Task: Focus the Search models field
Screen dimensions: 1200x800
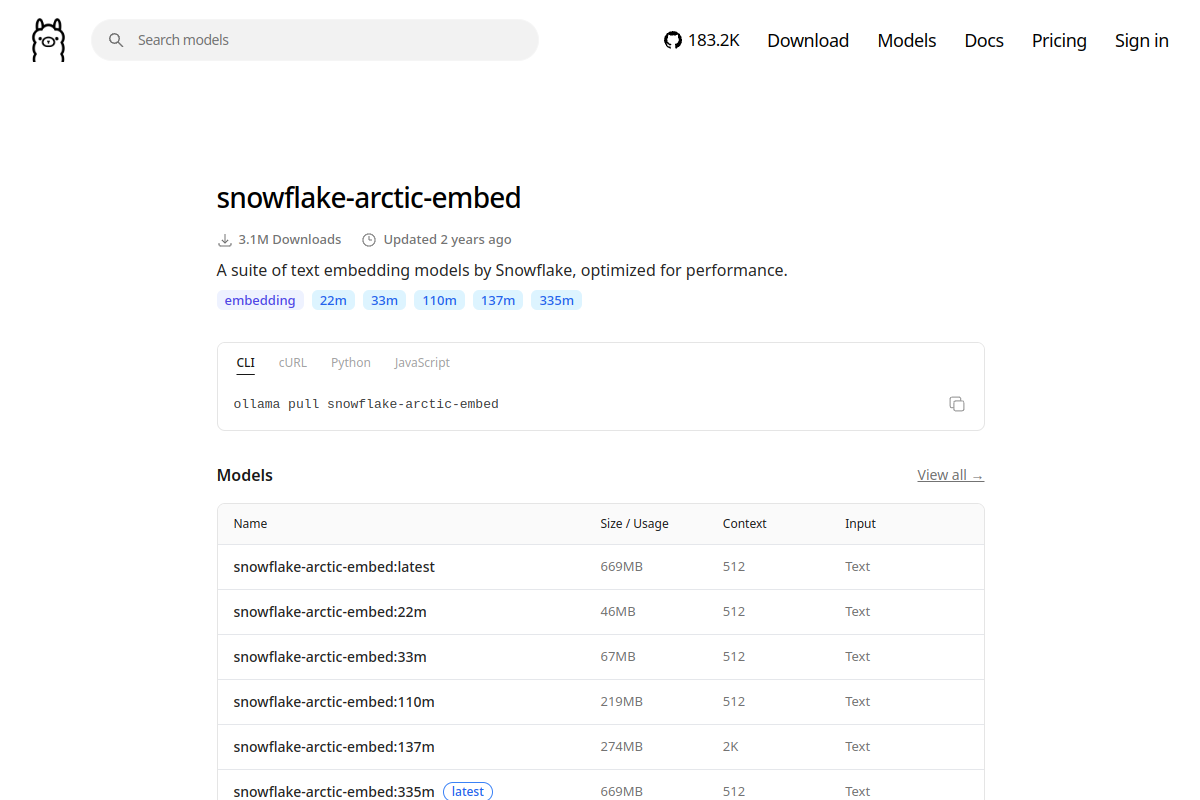Action: pyautogui.click(x=315, y=40)
